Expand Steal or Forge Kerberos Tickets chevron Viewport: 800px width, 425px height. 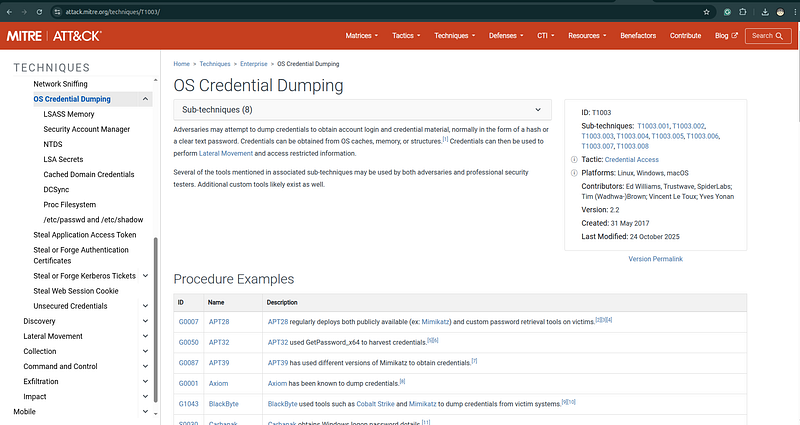145,276
